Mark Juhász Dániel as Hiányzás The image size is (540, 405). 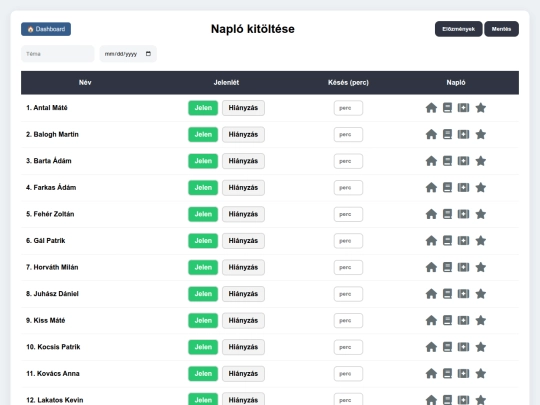tap(243, 294)
